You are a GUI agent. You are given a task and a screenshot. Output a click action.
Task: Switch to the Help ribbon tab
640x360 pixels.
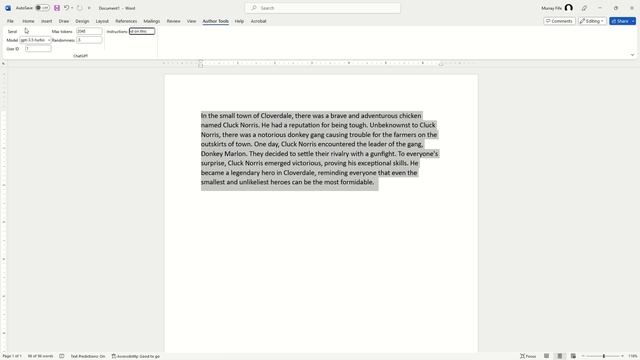click(239, 21)
